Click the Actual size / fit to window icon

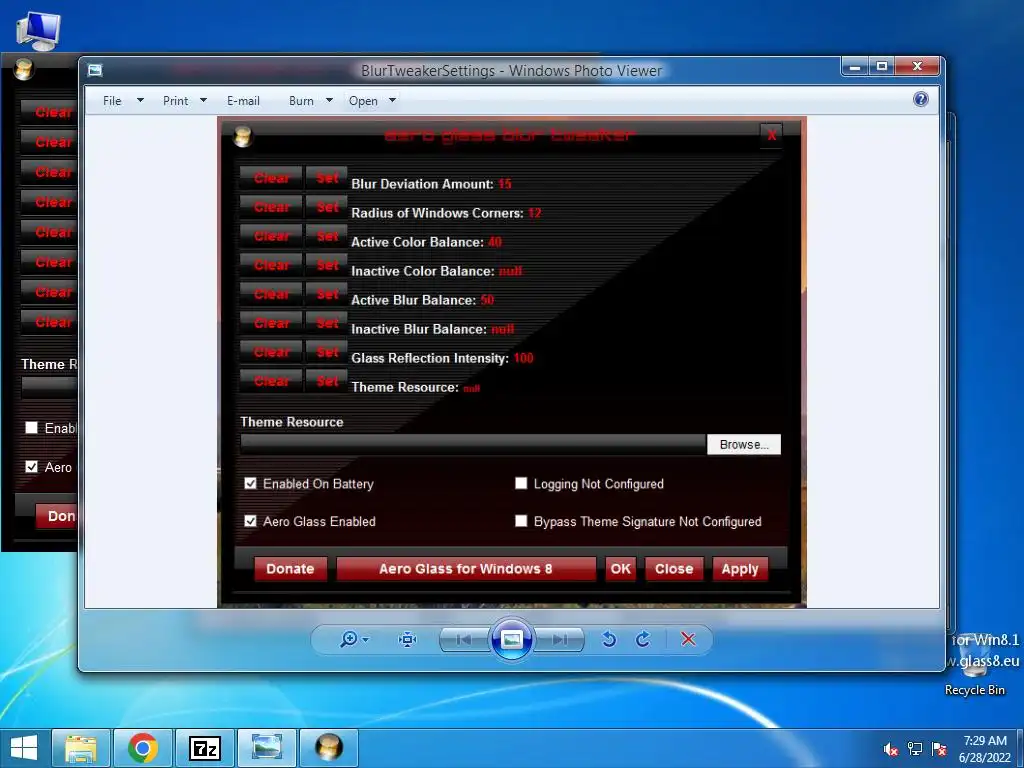pos(408,639)
